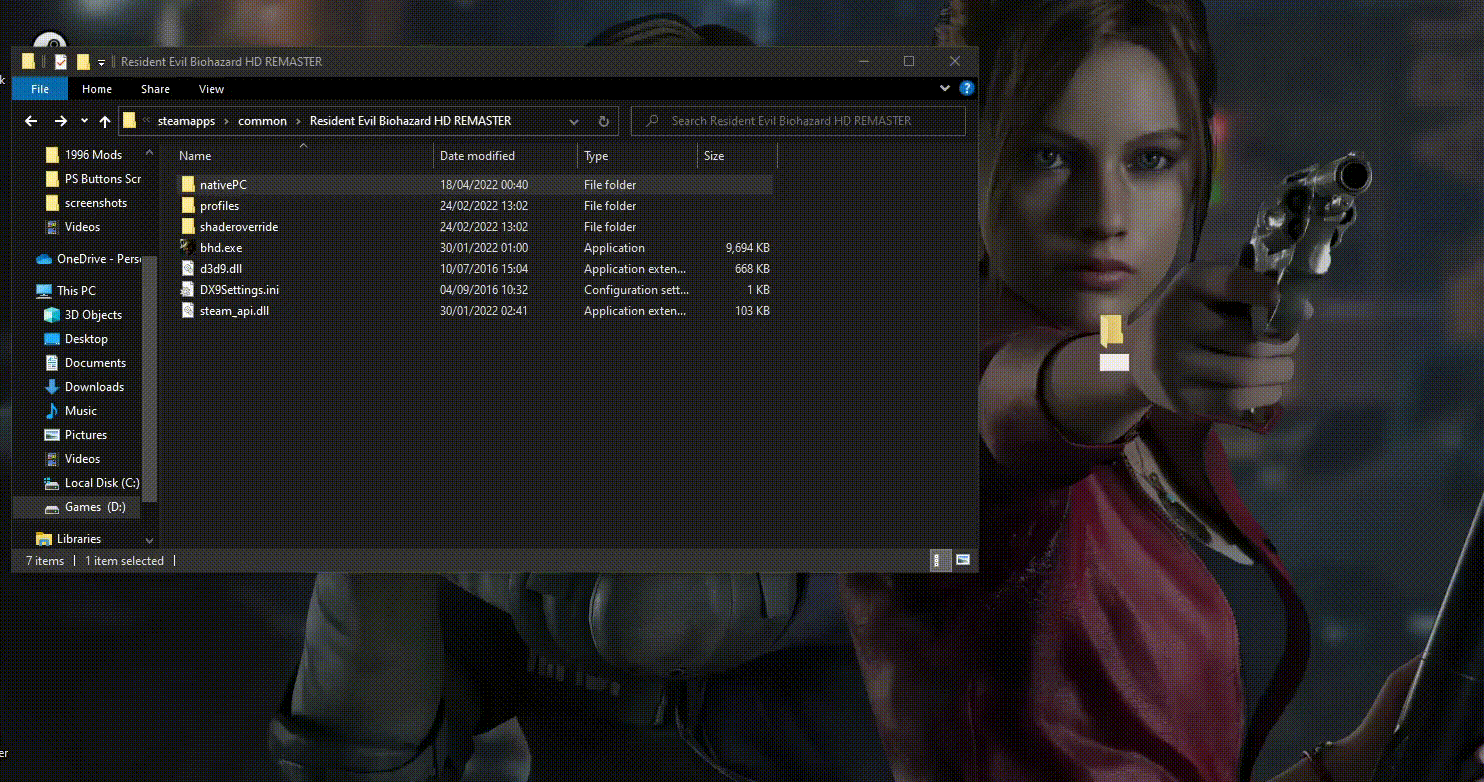Click the Games (D:) drive icon
Viewport: 1484px width, 782px height.
pyautogui.click(x=53, y=507)
